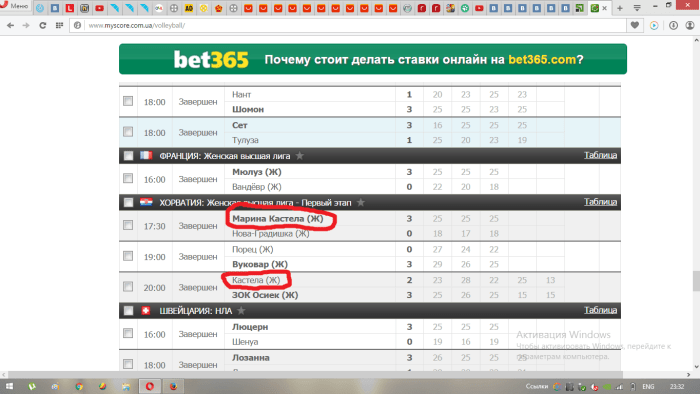Image resolution: width=700 pixels, height=394 pixels.
Task: Open the Windows Start button
Action: pyautogui.click(x=9, y=386)
